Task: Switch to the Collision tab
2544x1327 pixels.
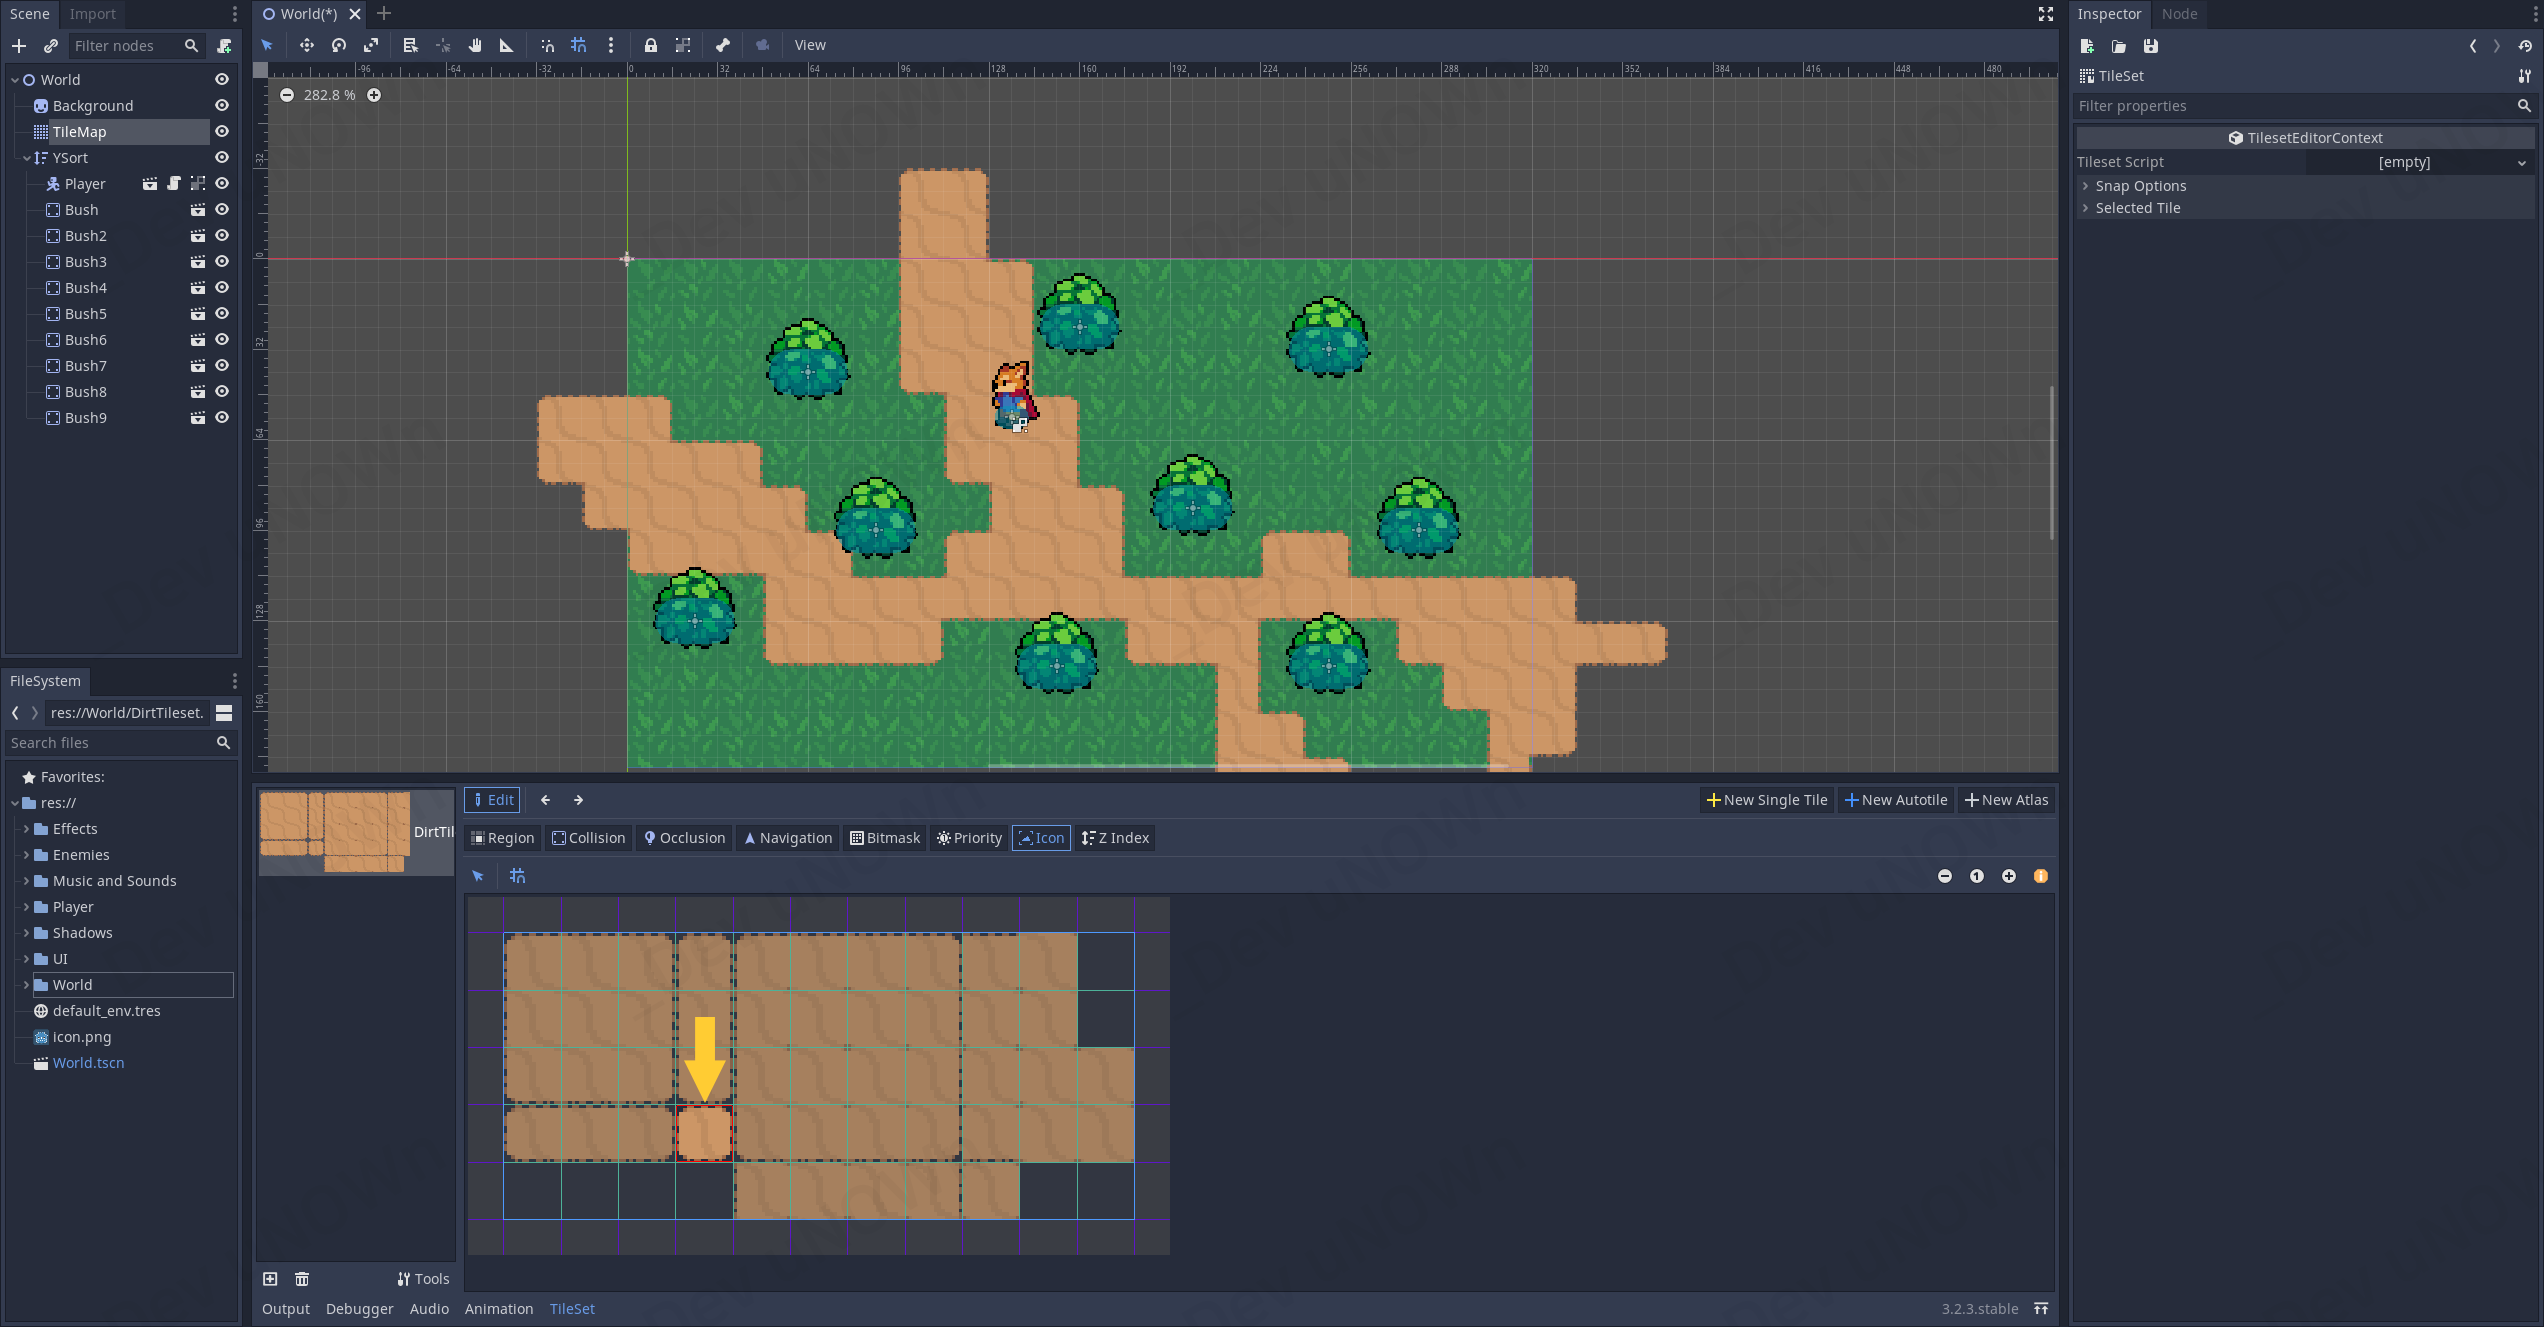Action: click(588, 838)
